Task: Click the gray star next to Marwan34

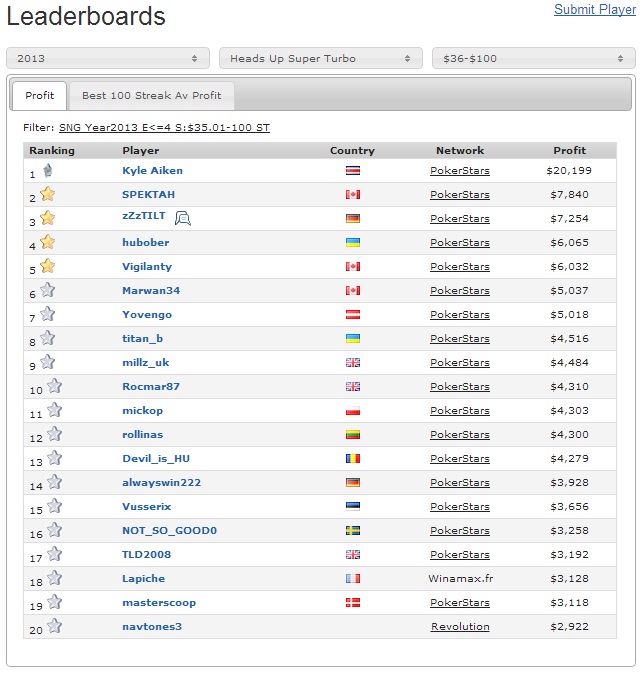Action: coord(47,290)
